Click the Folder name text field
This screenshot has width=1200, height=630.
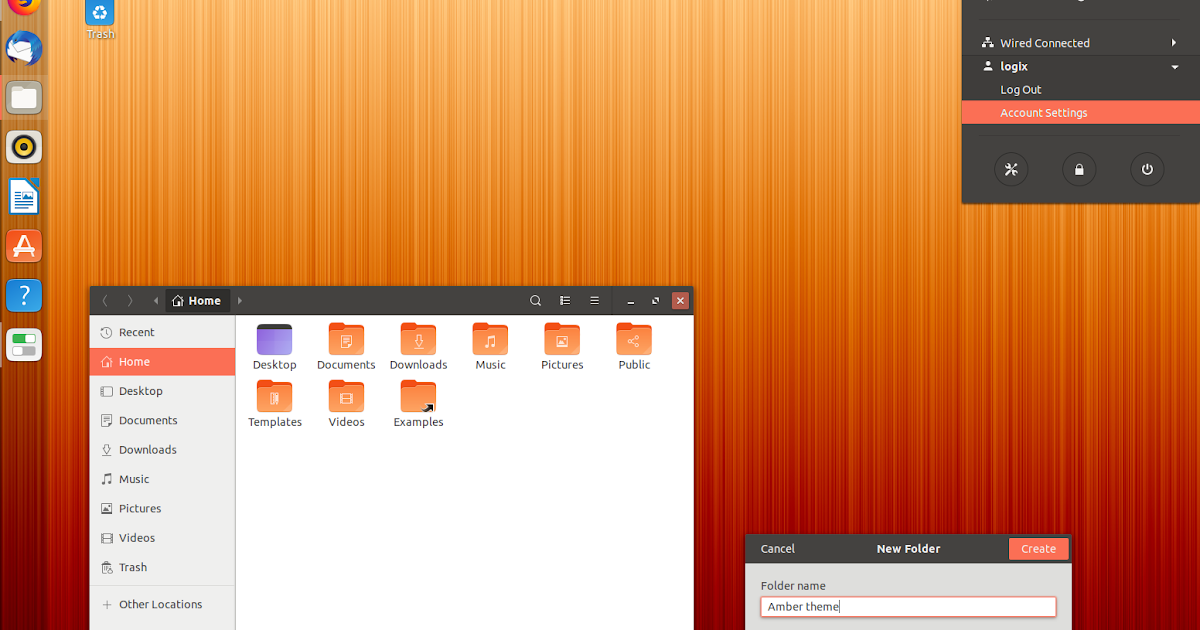(907, 606)
